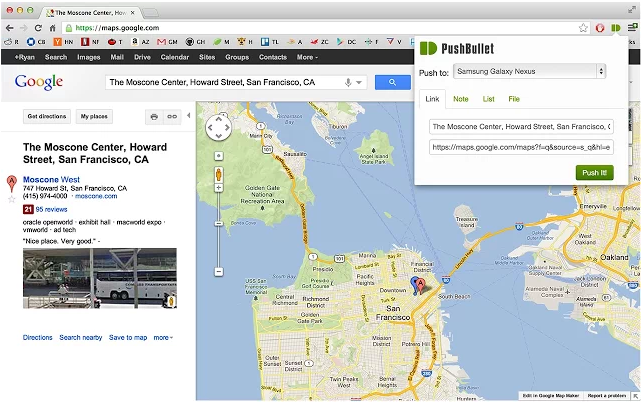
Task: Open the DC bookmark
Action: (347, 42)
